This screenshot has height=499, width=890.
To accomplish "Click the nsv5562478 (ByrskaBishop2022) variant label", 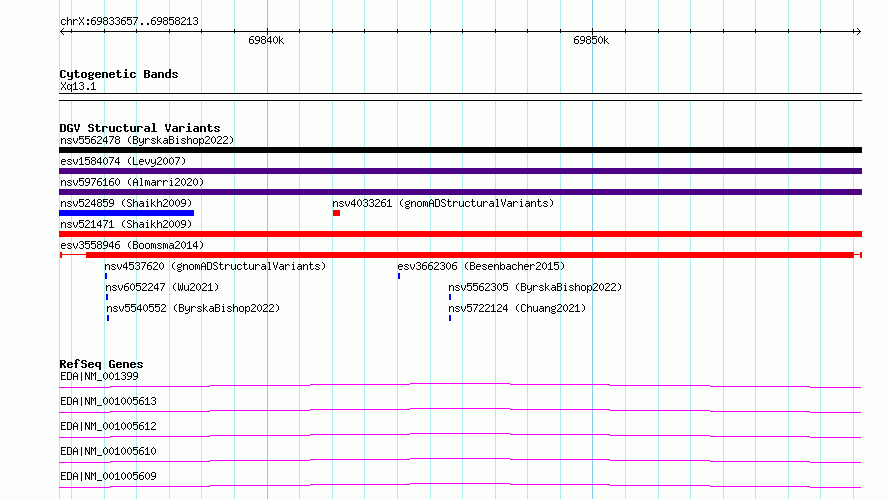I will (147, 140).
